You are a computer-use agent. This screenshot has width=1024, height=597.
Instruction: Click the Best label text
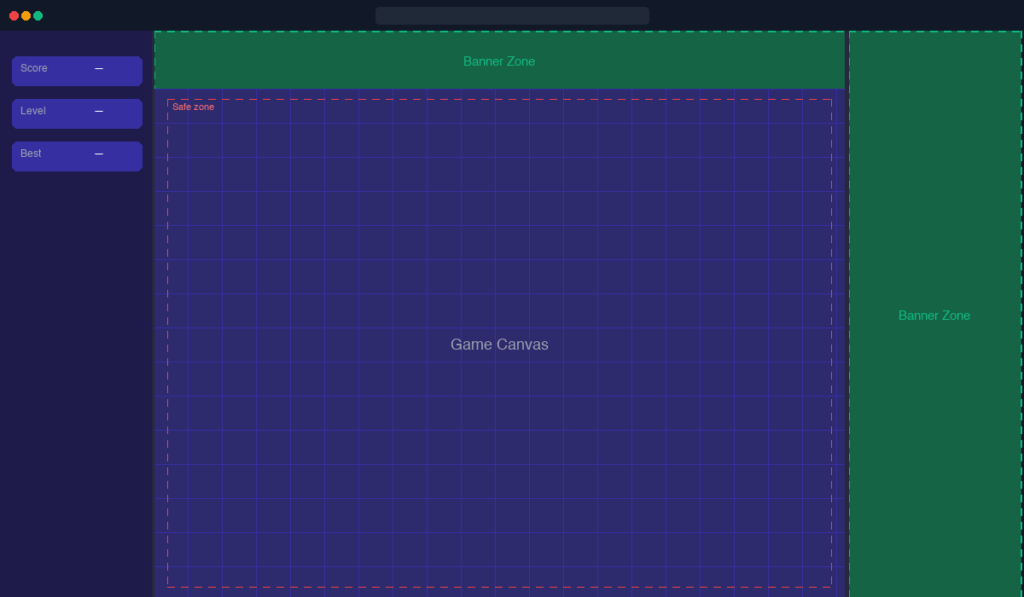coord(31,154)
